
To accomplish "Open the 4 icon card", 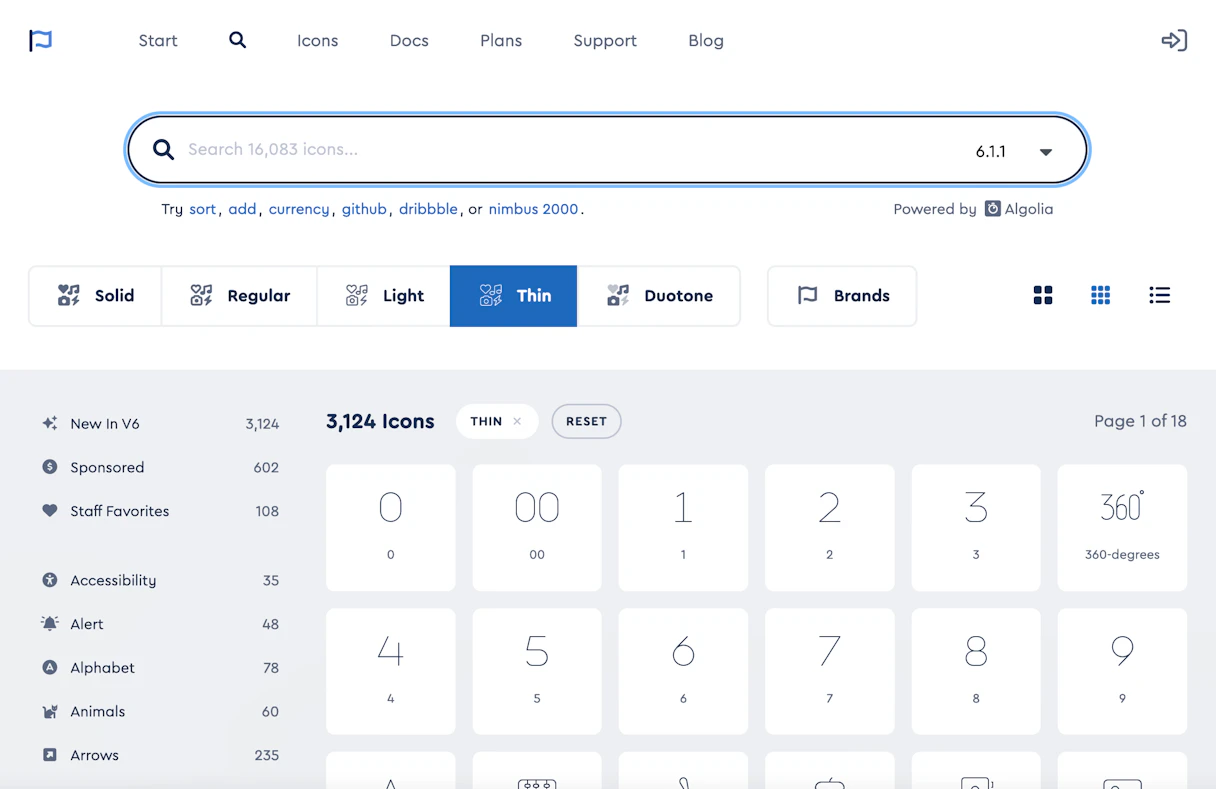I will [391, 672].
